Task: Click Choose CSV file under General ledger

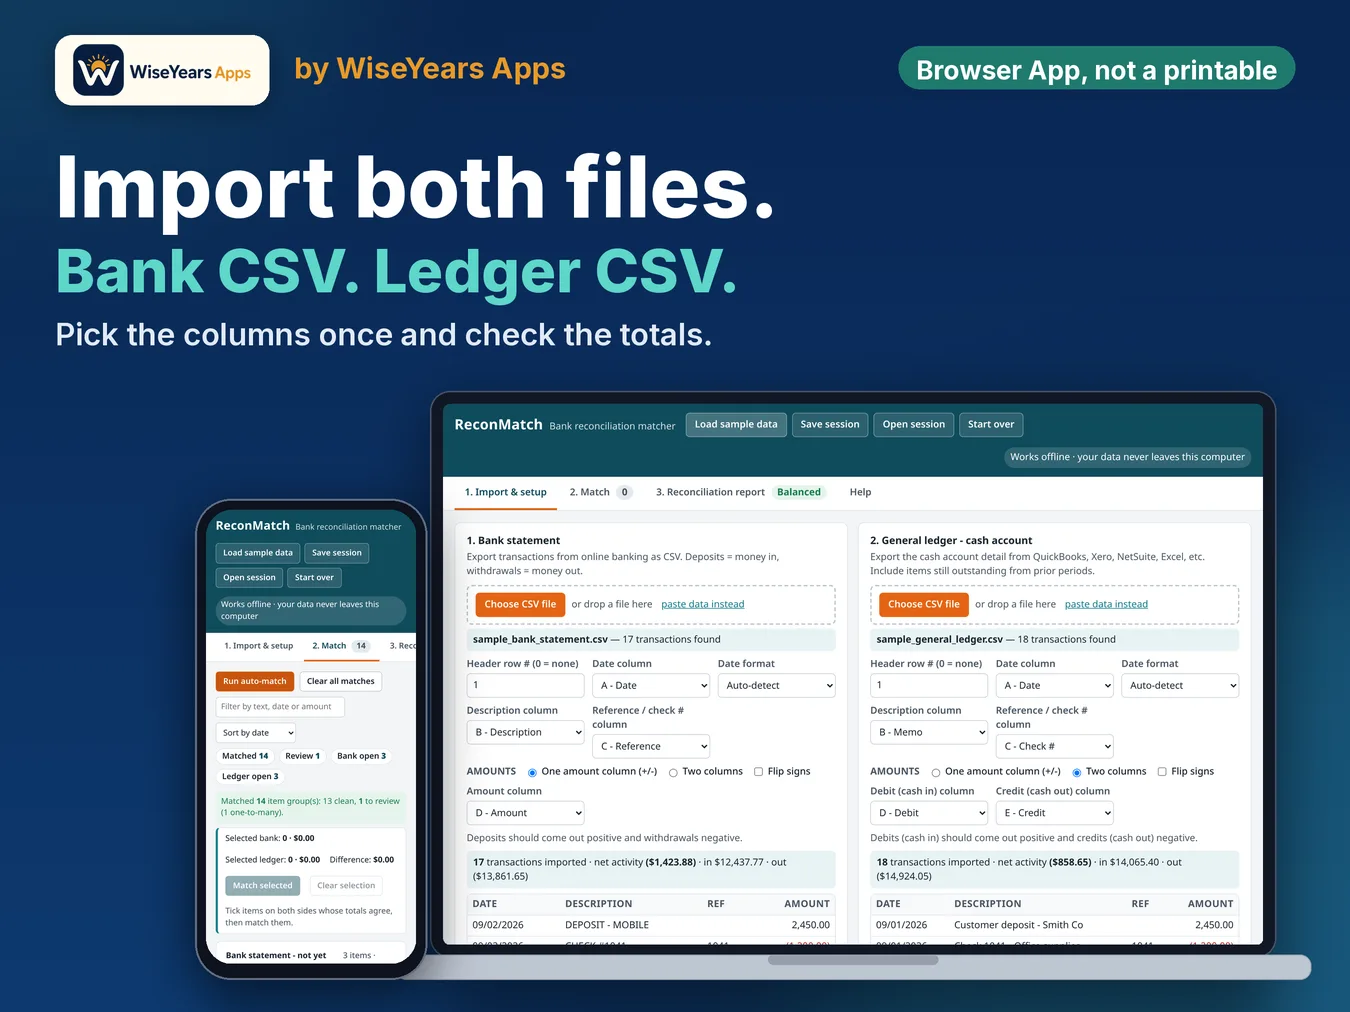Action: 924,604
